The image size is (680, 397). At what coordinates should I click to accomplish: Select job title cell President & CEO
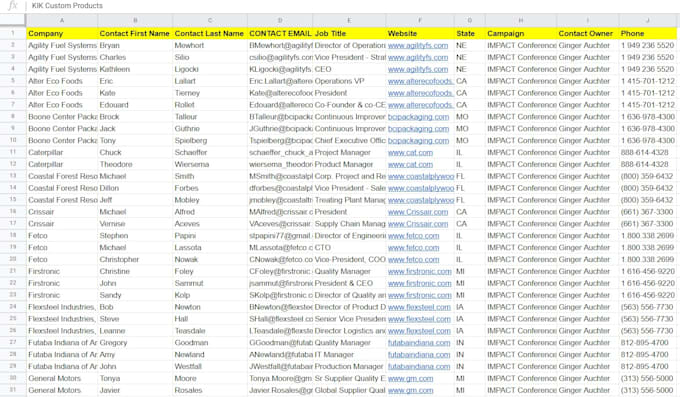tap(349, 283)
